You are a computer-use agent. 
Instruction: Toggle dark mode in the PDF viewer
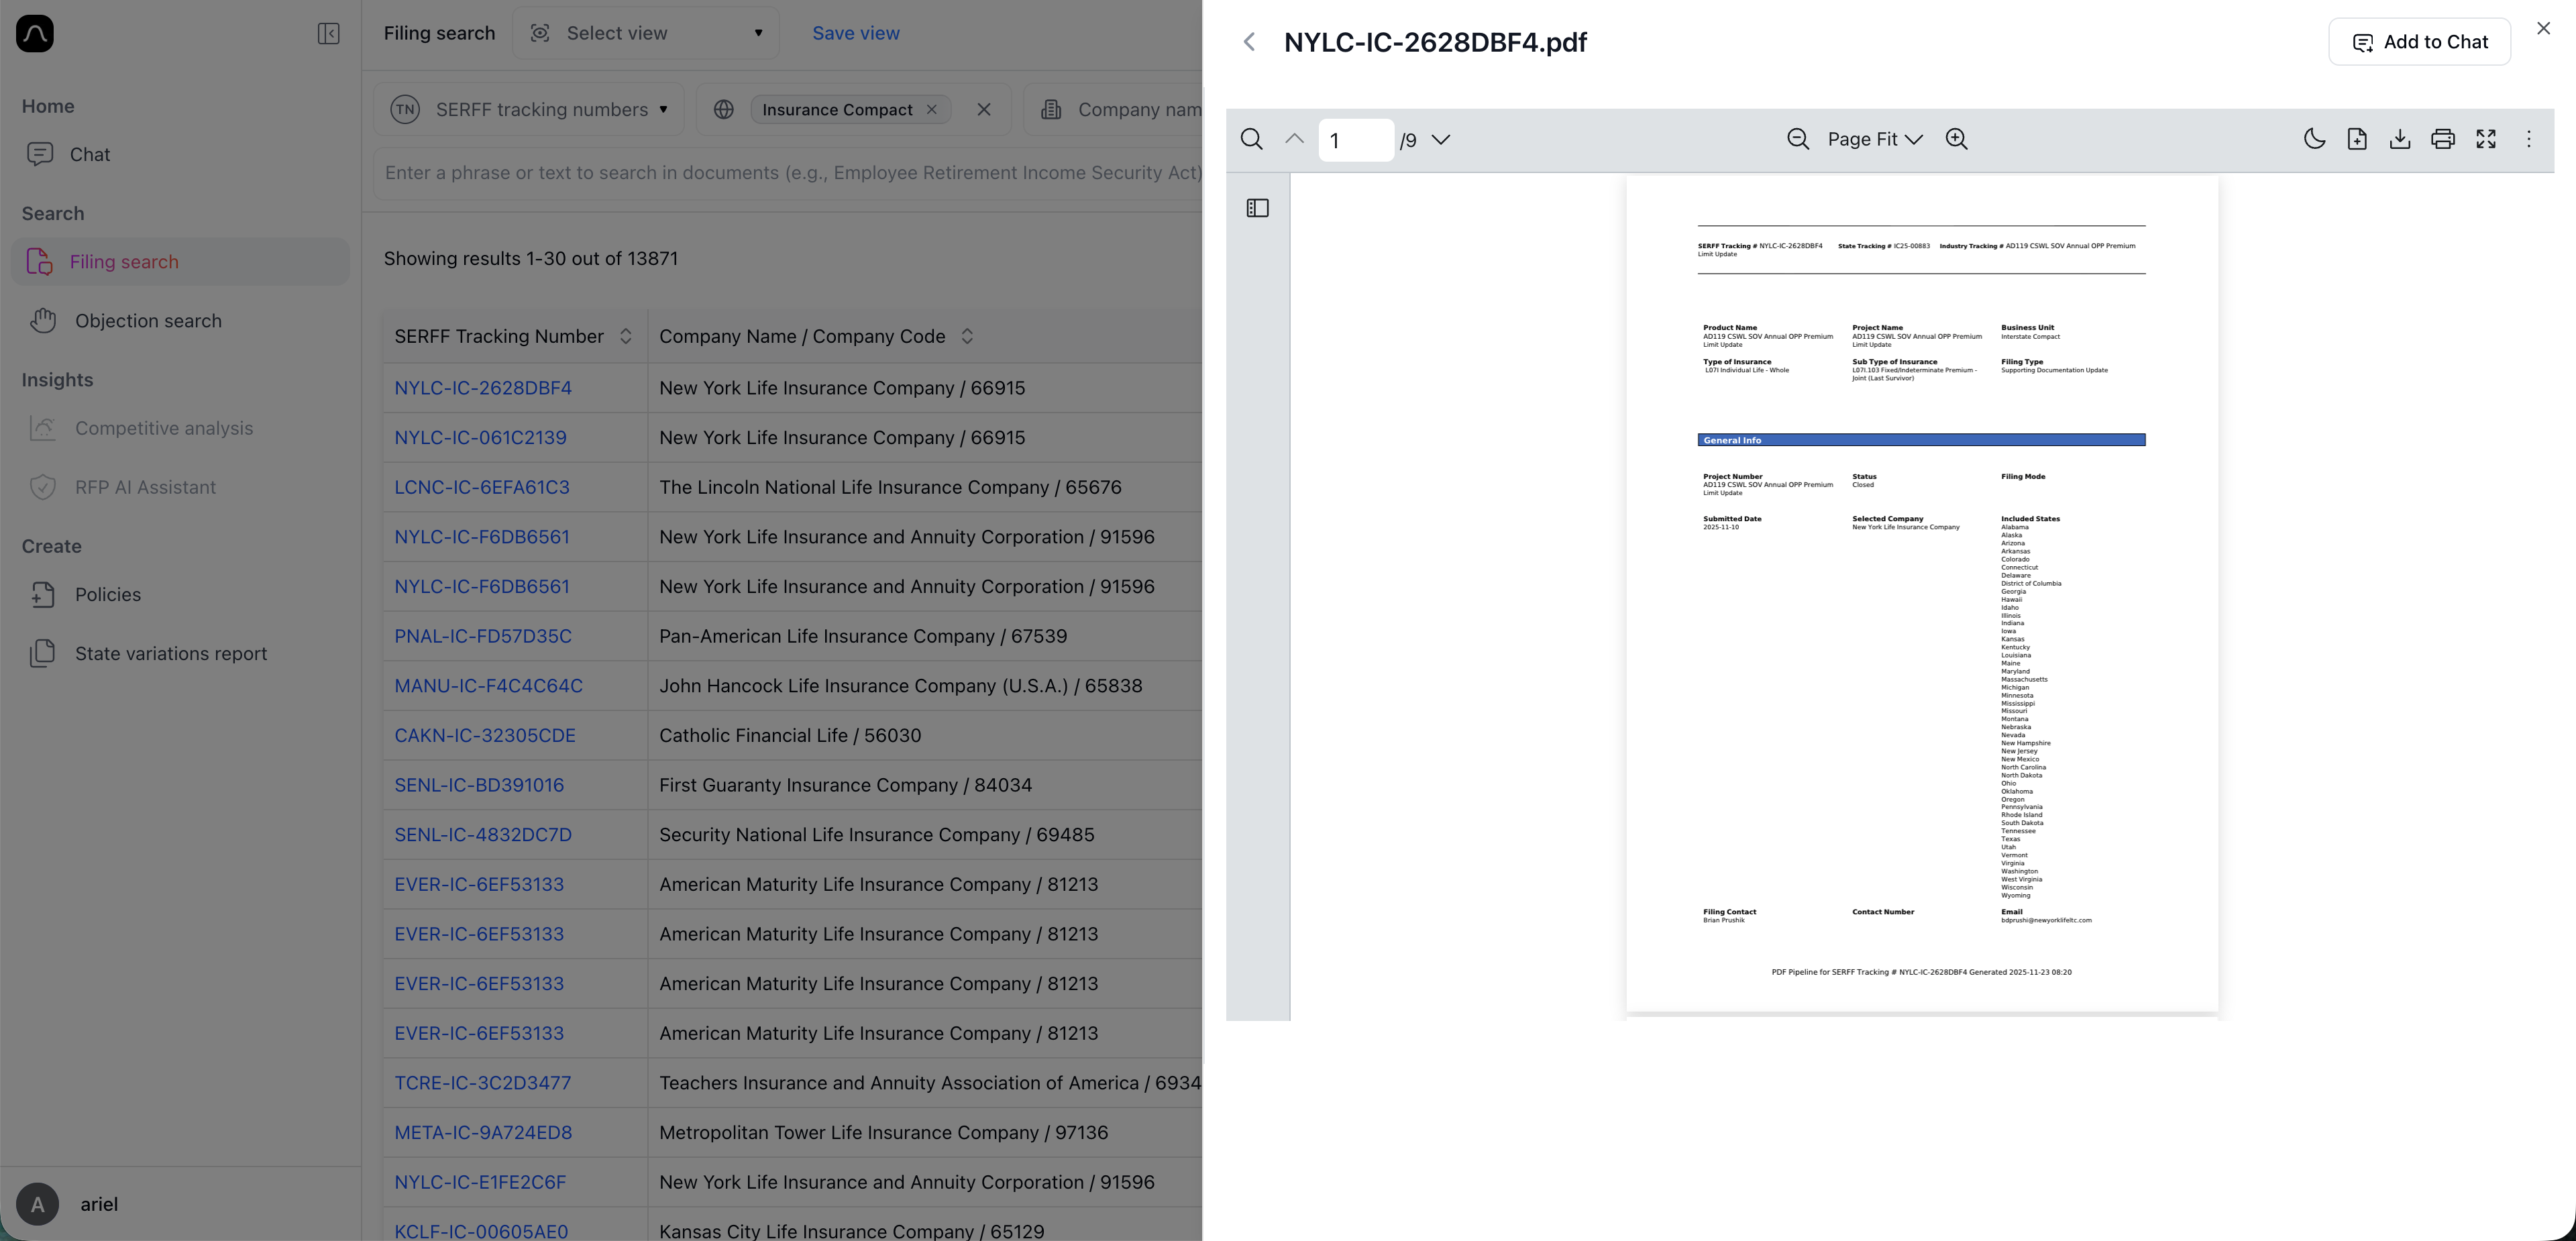pos(2314,139)
